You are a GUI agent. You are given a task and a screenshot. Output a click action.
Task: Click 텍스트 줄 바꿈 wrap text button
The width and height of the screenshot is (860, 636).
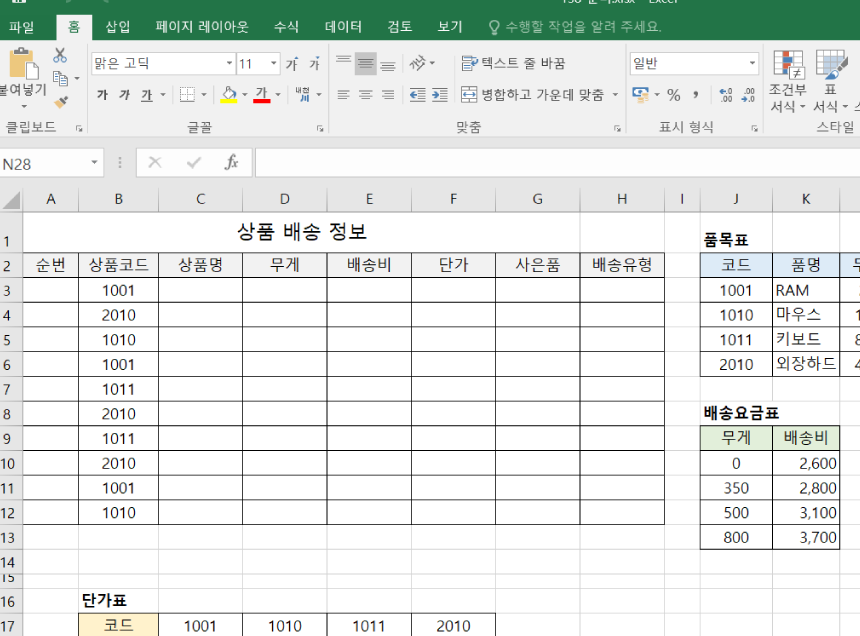[x=513, y=64]
